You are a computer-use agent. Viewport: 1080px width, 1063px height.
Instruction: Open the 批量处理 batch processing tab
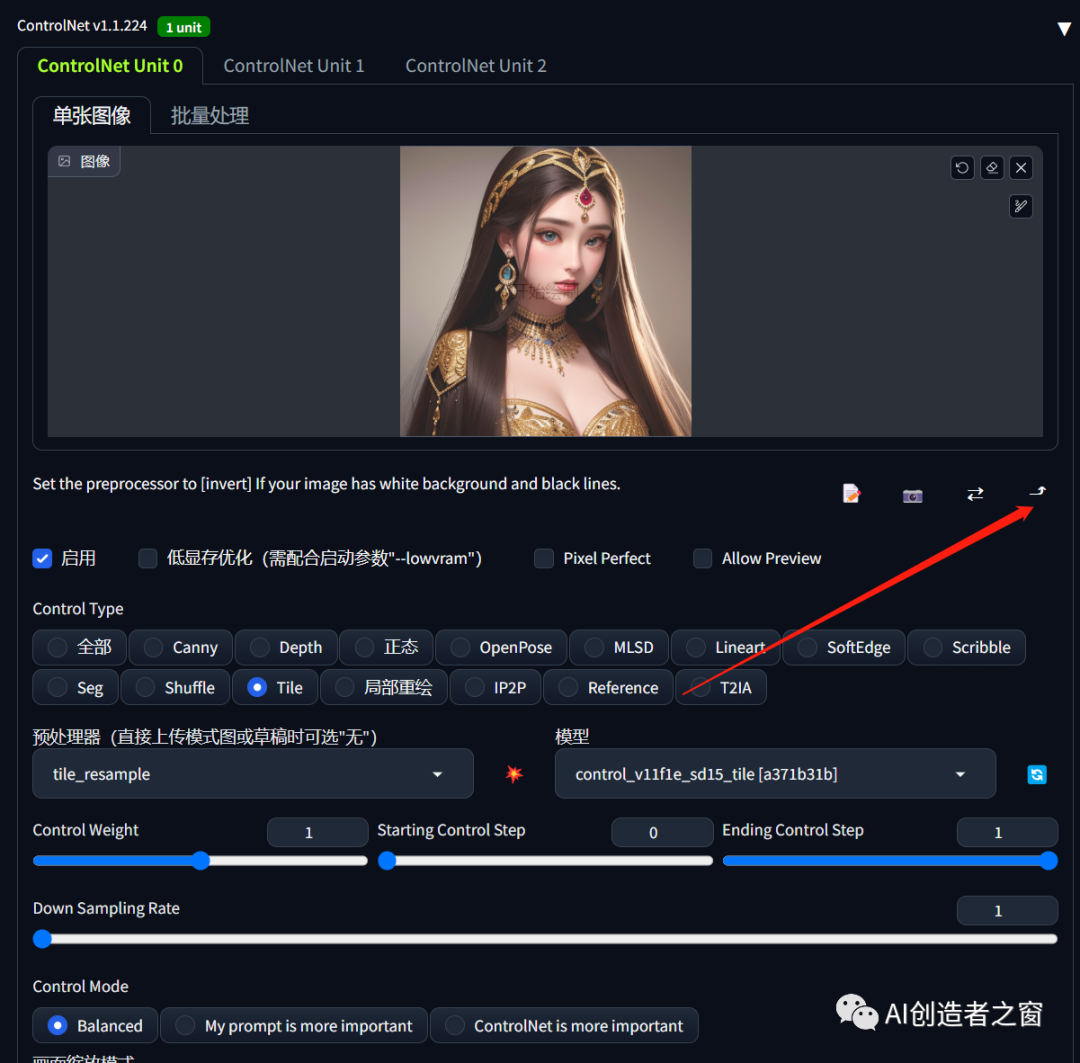pyautogui.click(x=209, y=115)
